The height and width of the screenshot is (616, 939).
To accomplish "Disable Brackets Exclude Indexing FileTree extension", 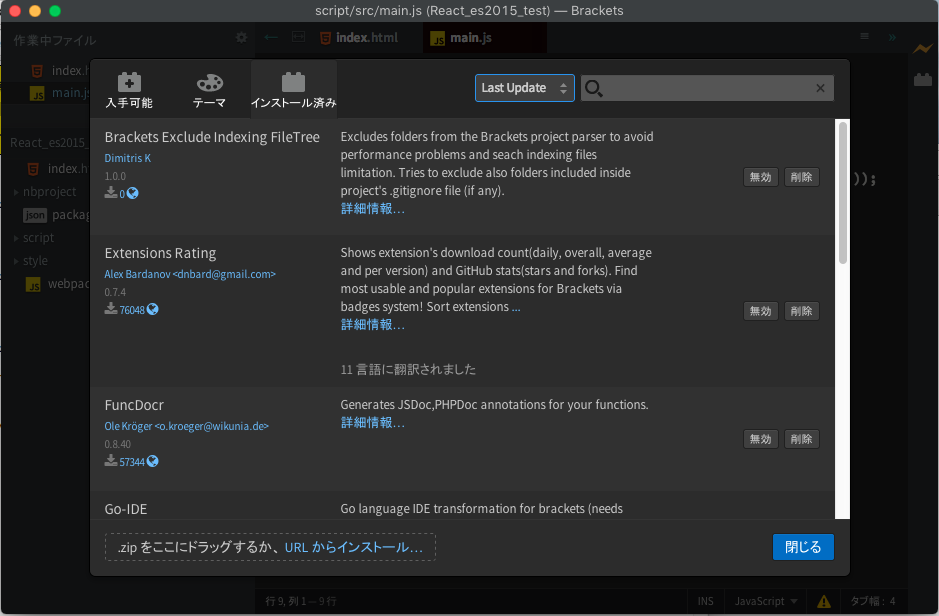I will tap(761, 177).
